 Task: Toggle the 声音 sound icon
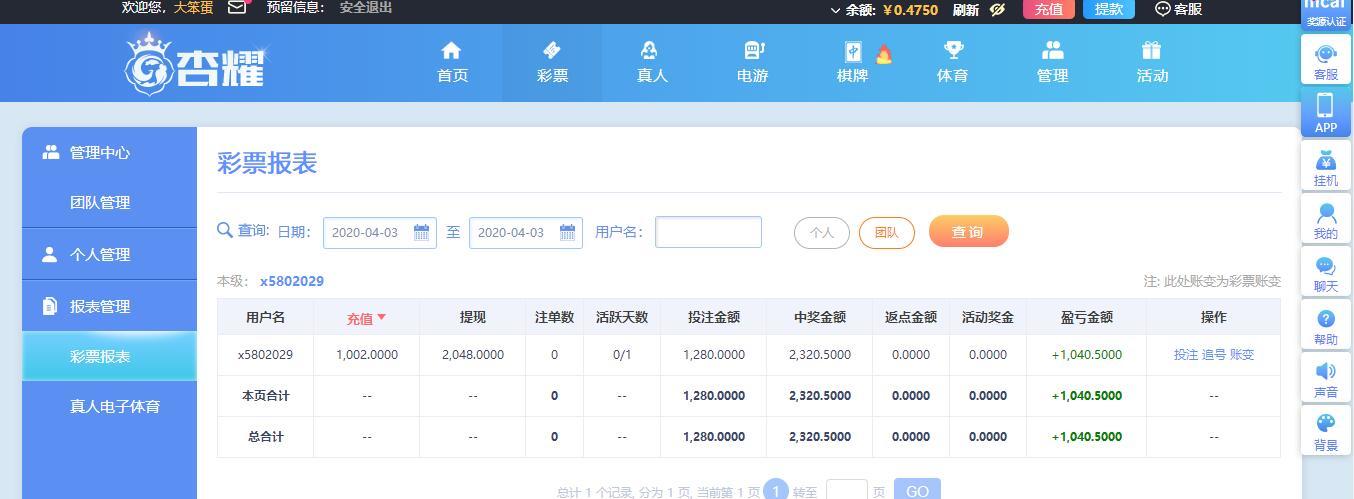1326,379
